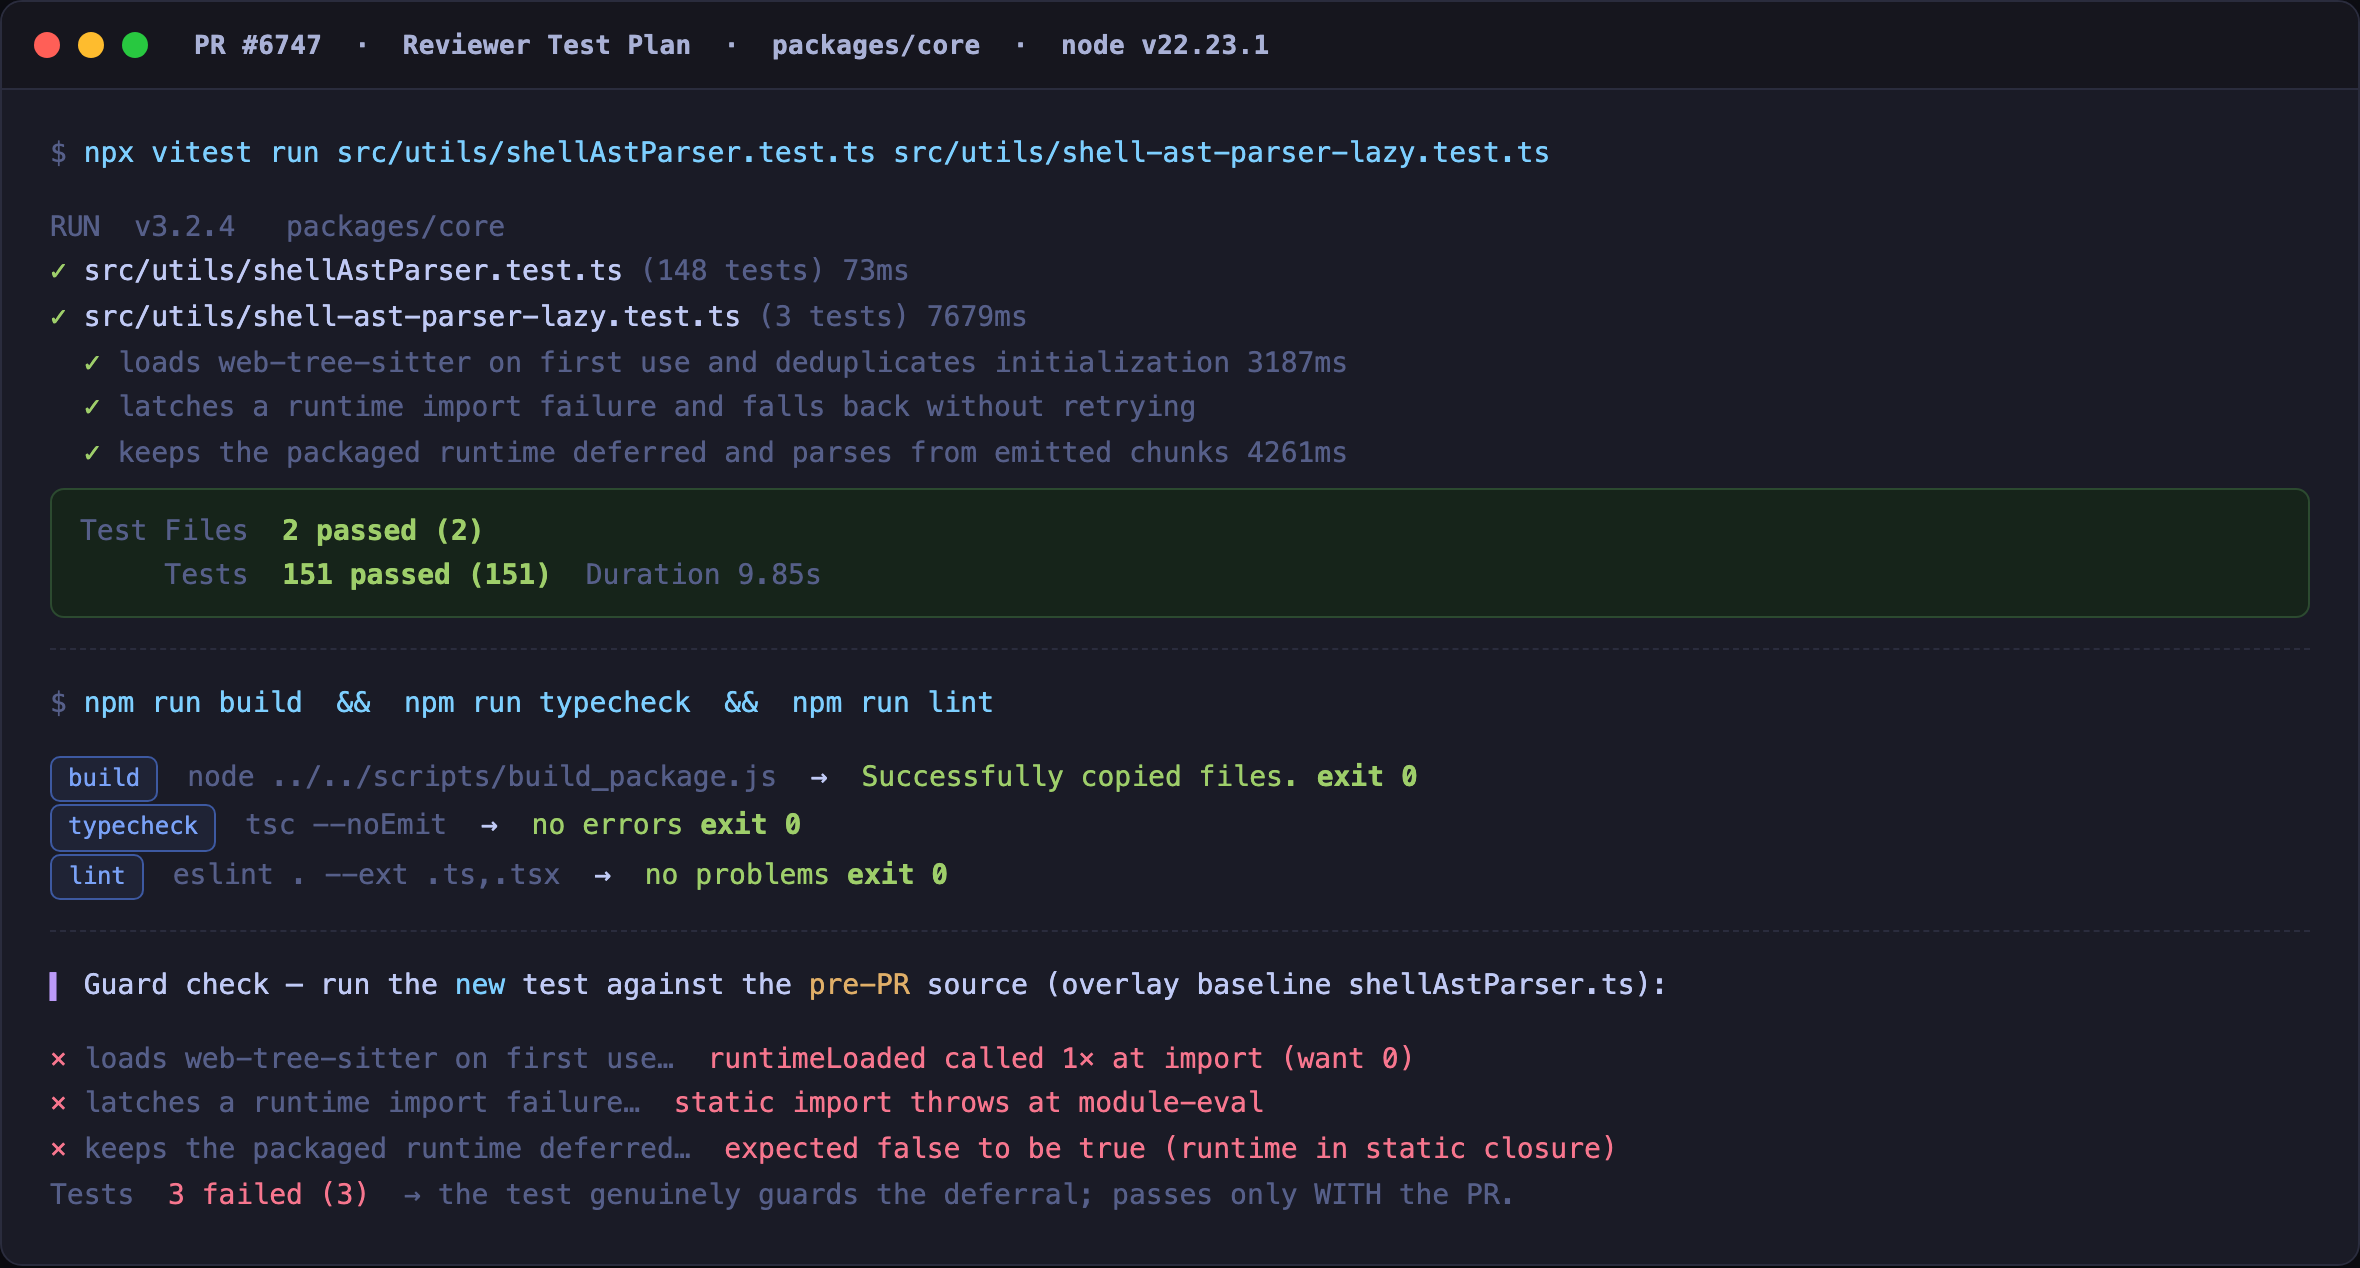Image resolution: width=2360 pixels, height=1268 pixels.
Task: Click checkmark for 'keeps the packaged runtime deferred' test
Action: (93, 453)
